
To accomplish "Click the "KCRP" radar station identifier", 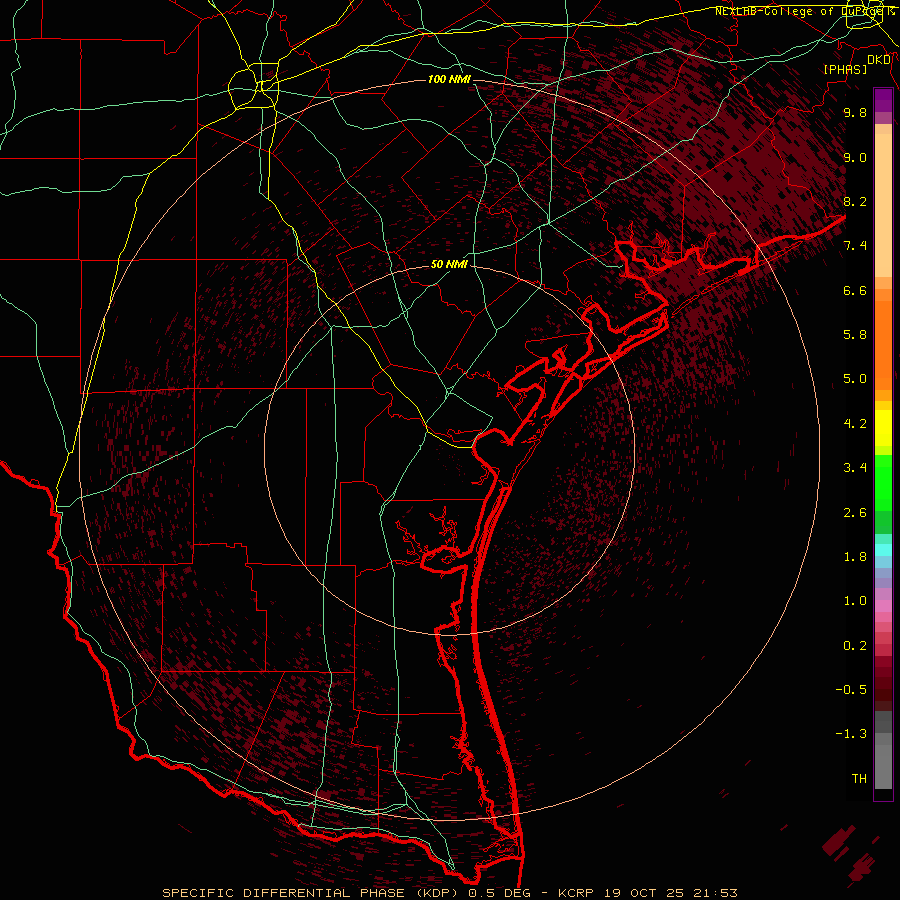I will click(576, 893).
